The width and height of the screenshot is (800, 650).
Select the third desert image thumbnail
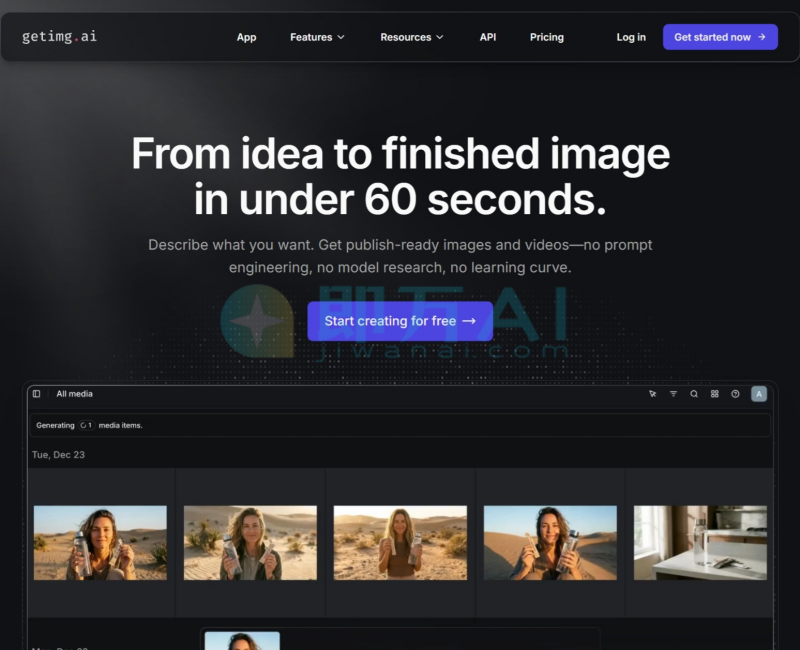pos(400,543)
